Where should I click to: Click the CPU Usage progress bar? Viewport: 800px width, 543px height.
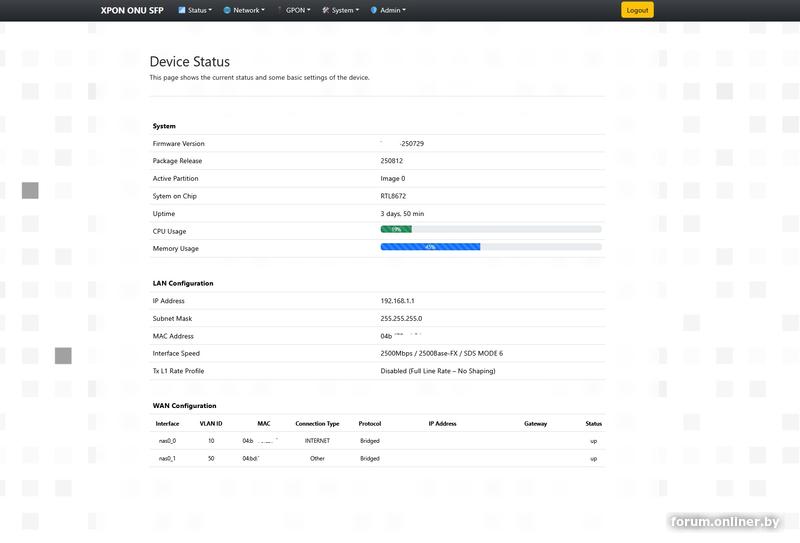point(491,229)
